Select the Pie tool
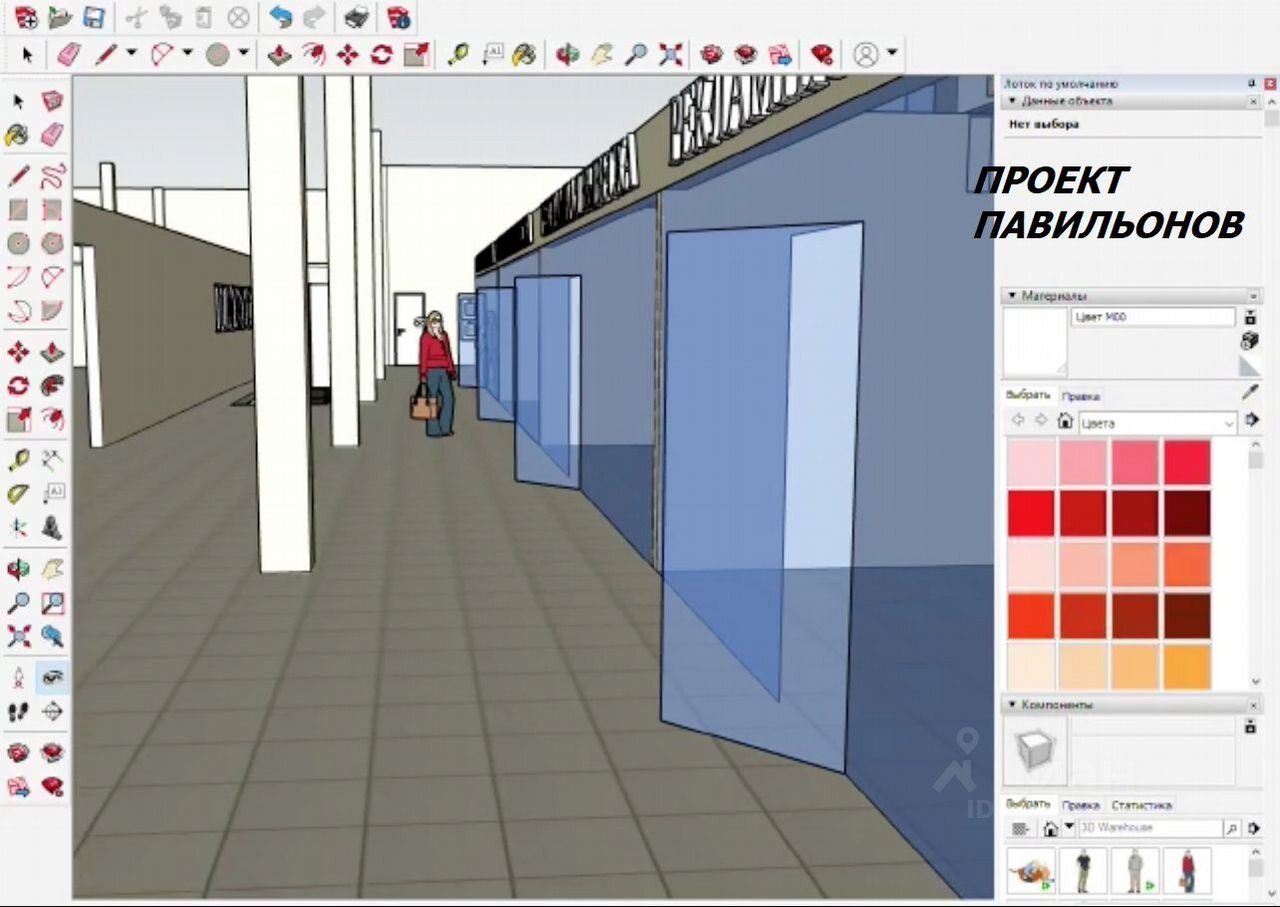The height and width of the screenshot is (907, 1280). click(52, 311)
